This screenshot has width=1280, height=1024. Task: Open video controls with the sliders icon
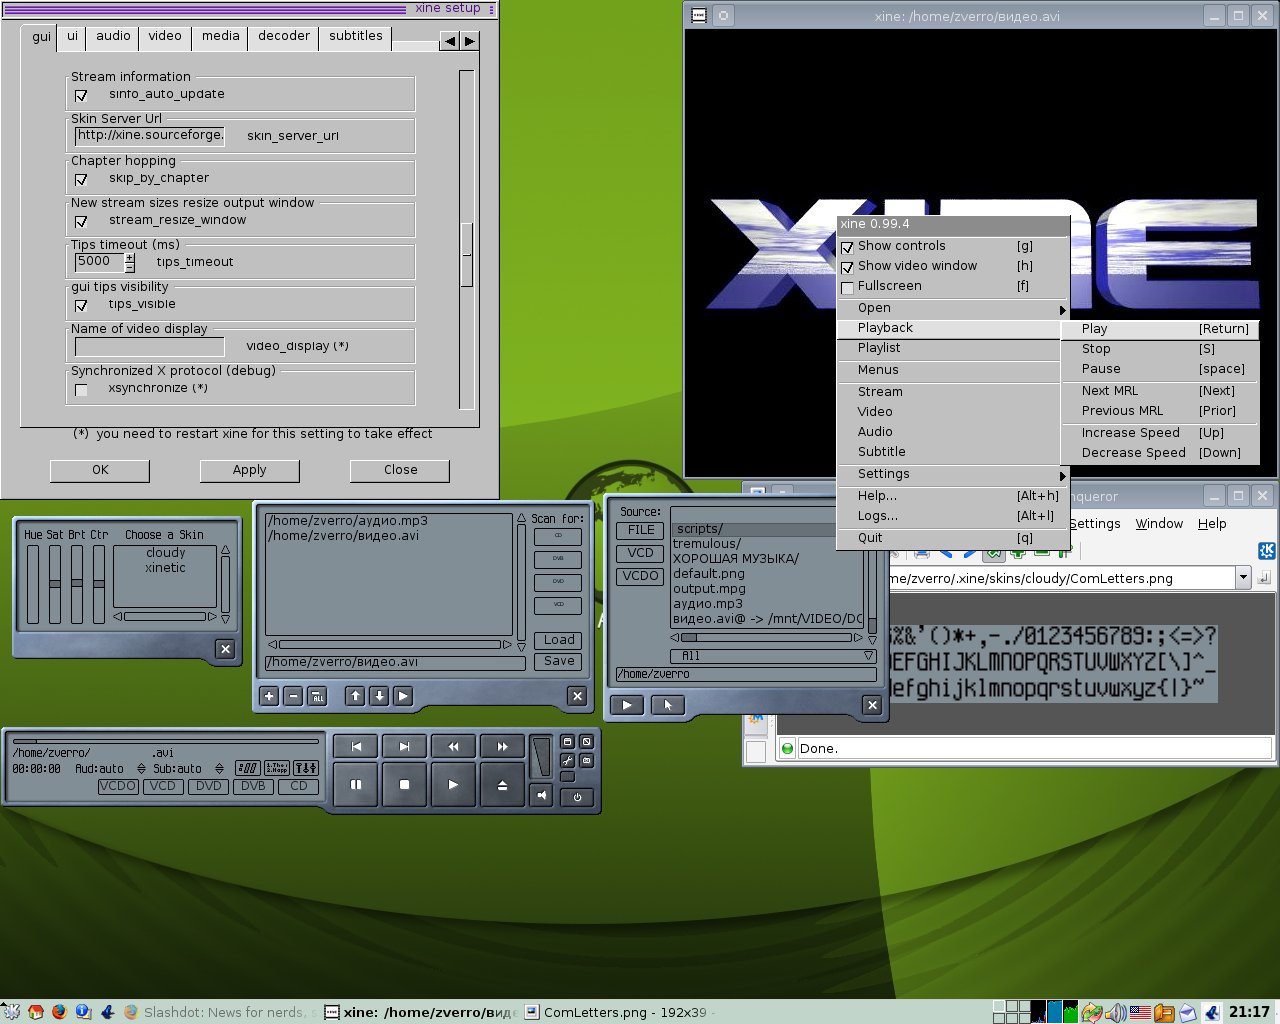[x=306, y=768]
